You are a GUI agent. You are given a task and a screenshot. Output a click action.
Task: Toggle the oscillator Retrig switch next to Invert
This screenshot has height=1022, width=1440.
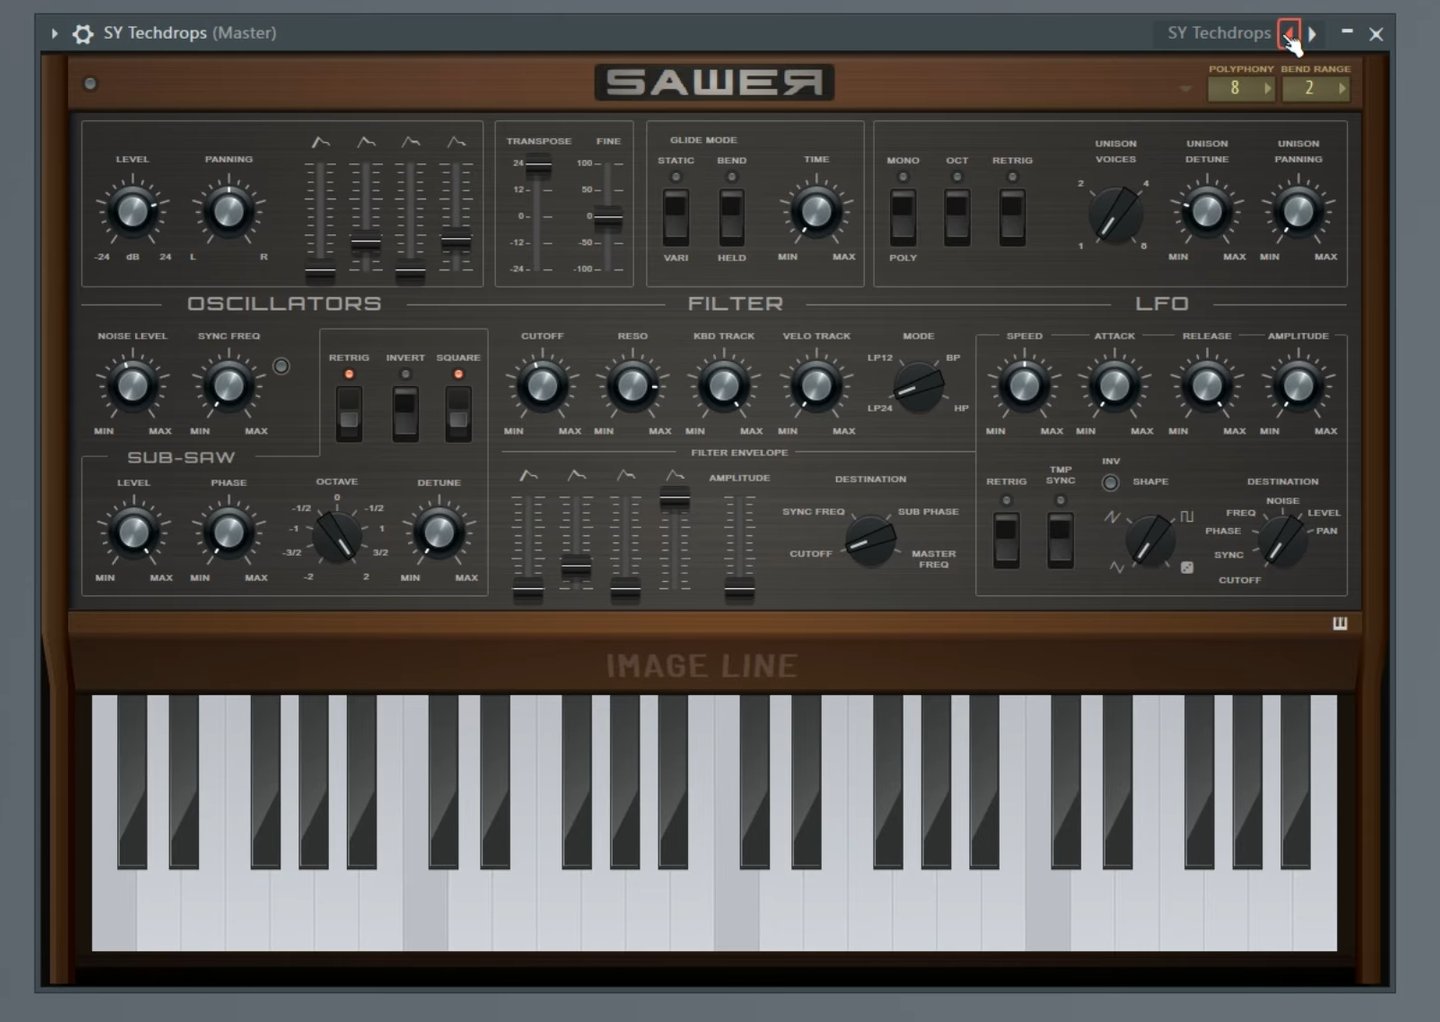[349, 412]
